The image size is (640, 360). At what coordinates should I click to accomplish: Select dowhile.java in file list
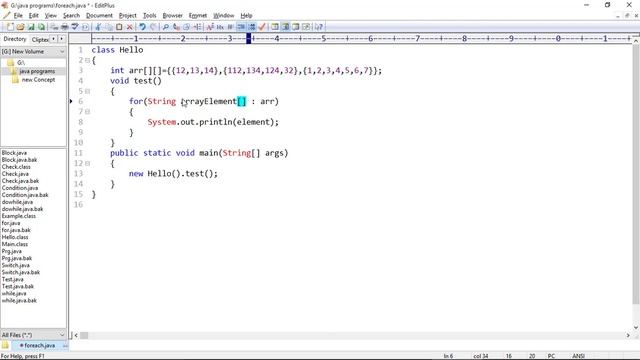click(17, 202)
